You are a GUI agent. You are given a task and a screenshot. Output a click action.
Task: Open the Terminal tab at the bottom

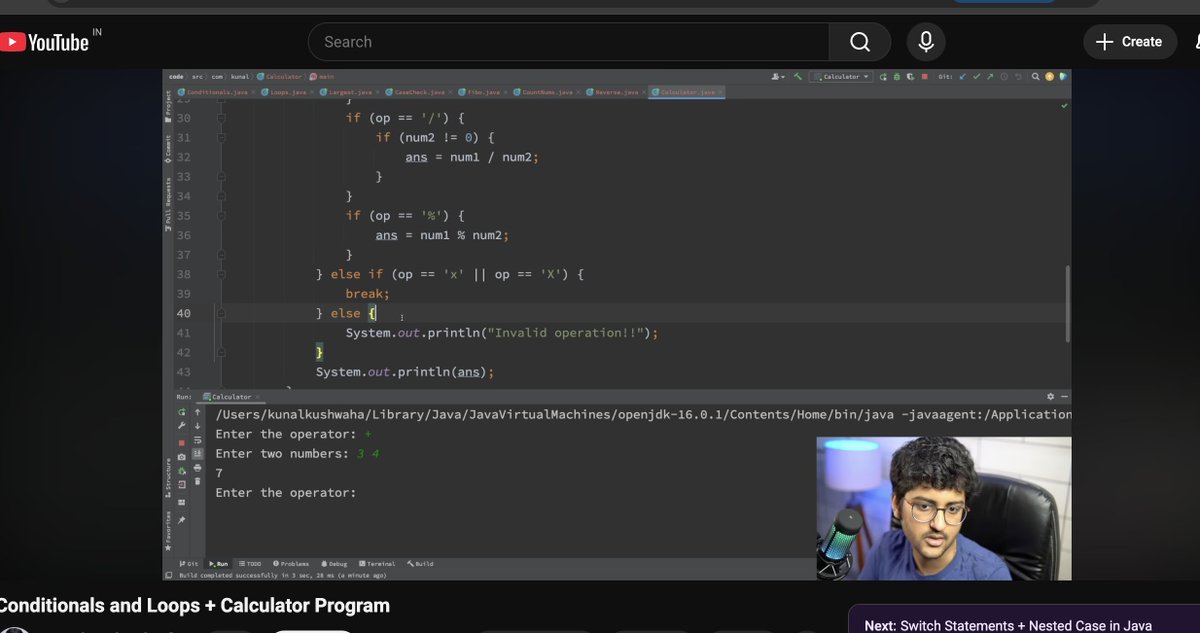(x=378, y=563)
